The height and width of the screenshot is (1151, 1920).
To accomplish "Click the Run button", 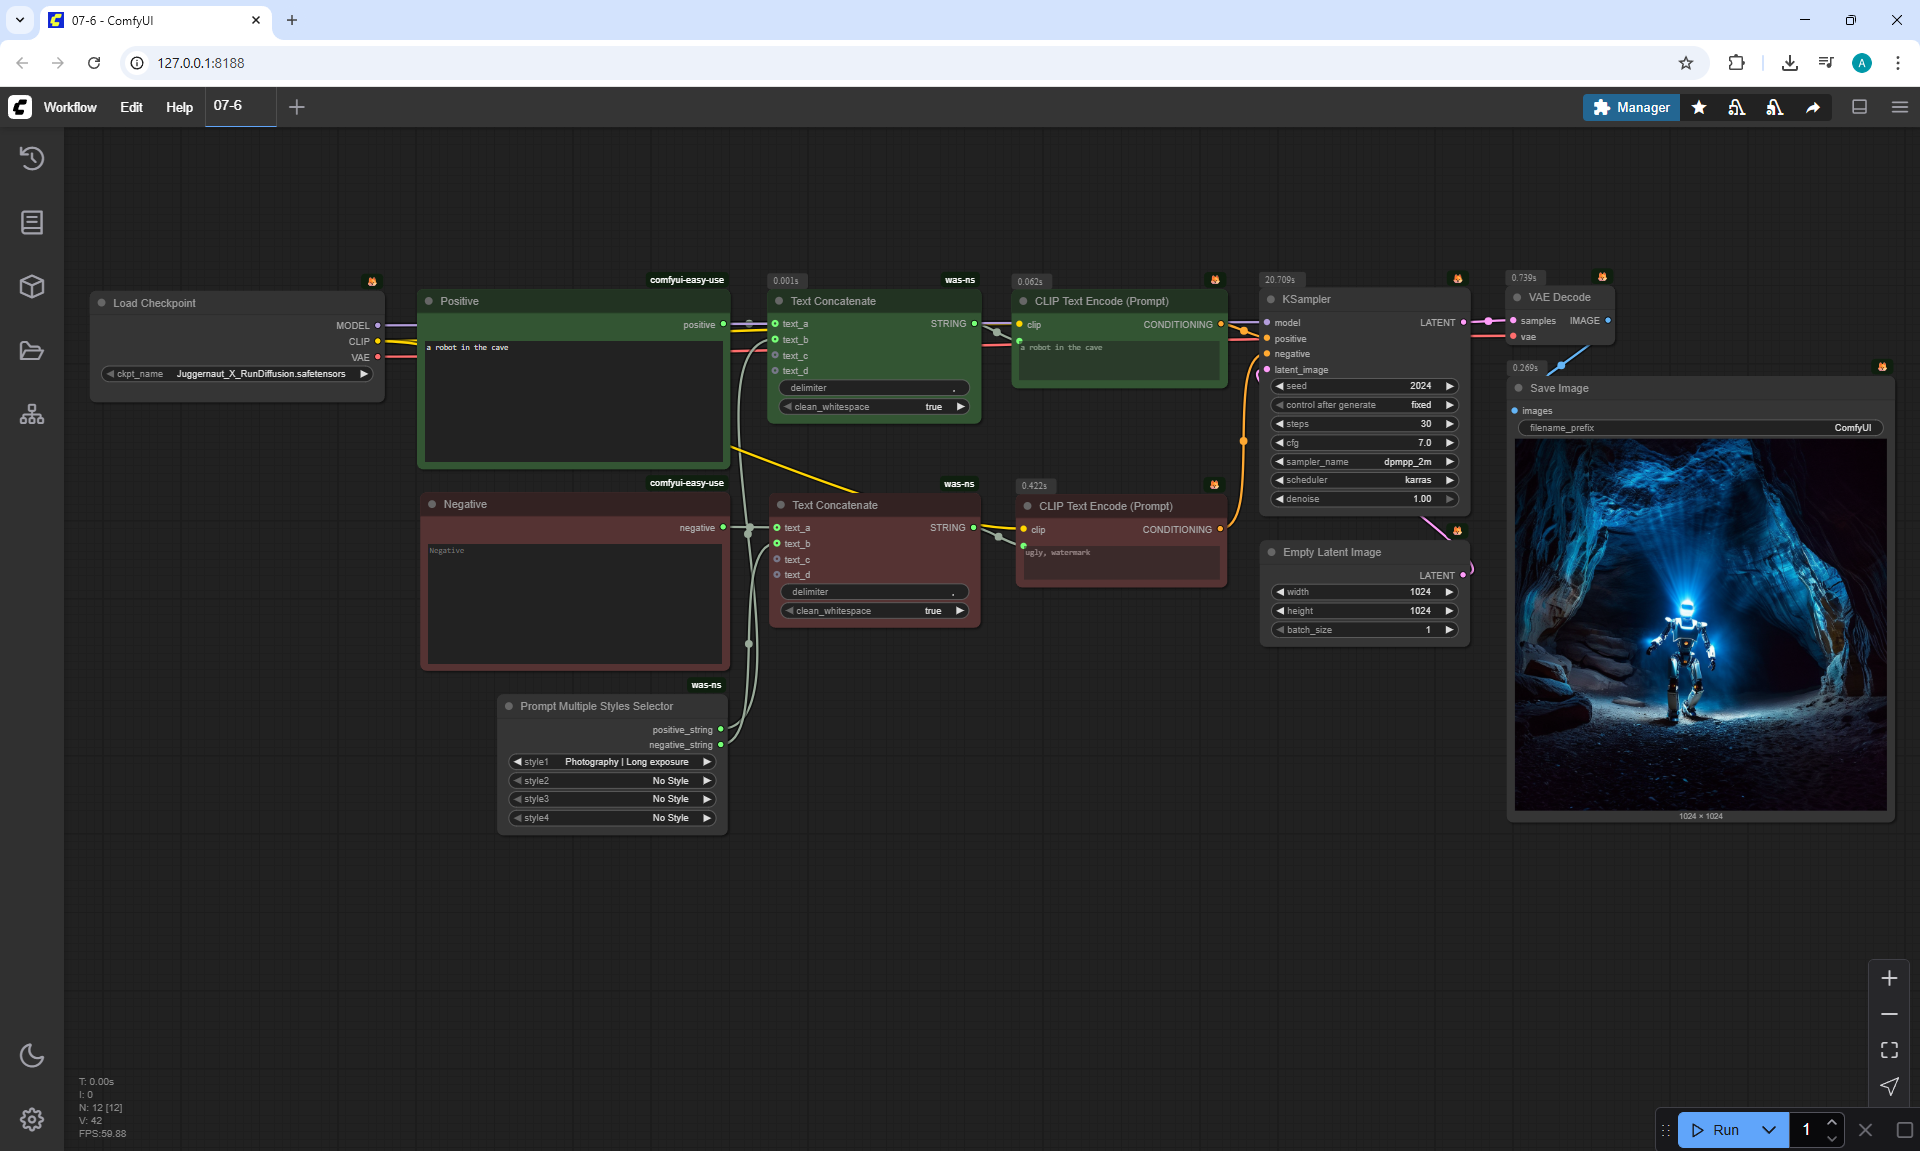I will pyautogui.click(x=1716, y=1130).
